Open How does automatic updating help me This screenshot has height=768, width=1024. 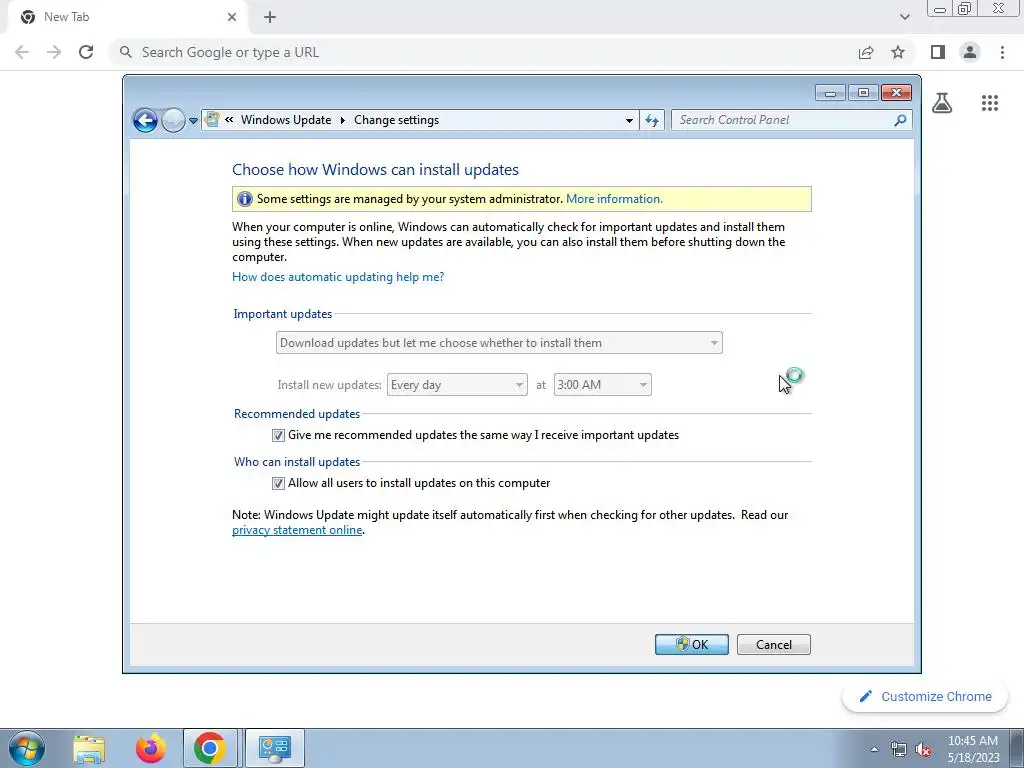click(338, 277)
